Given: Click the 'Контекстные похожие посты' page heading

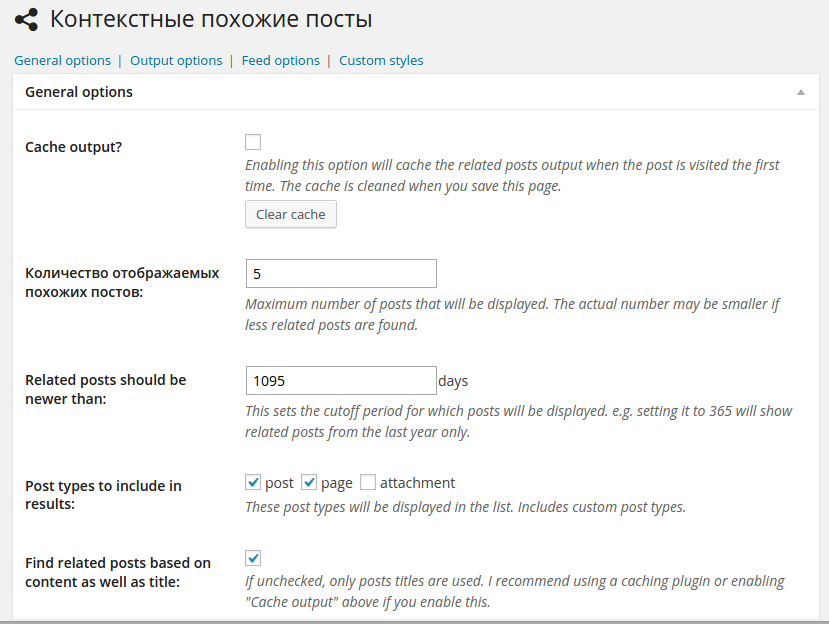Looking at the screenshot, I should click(x=211, y=19).
